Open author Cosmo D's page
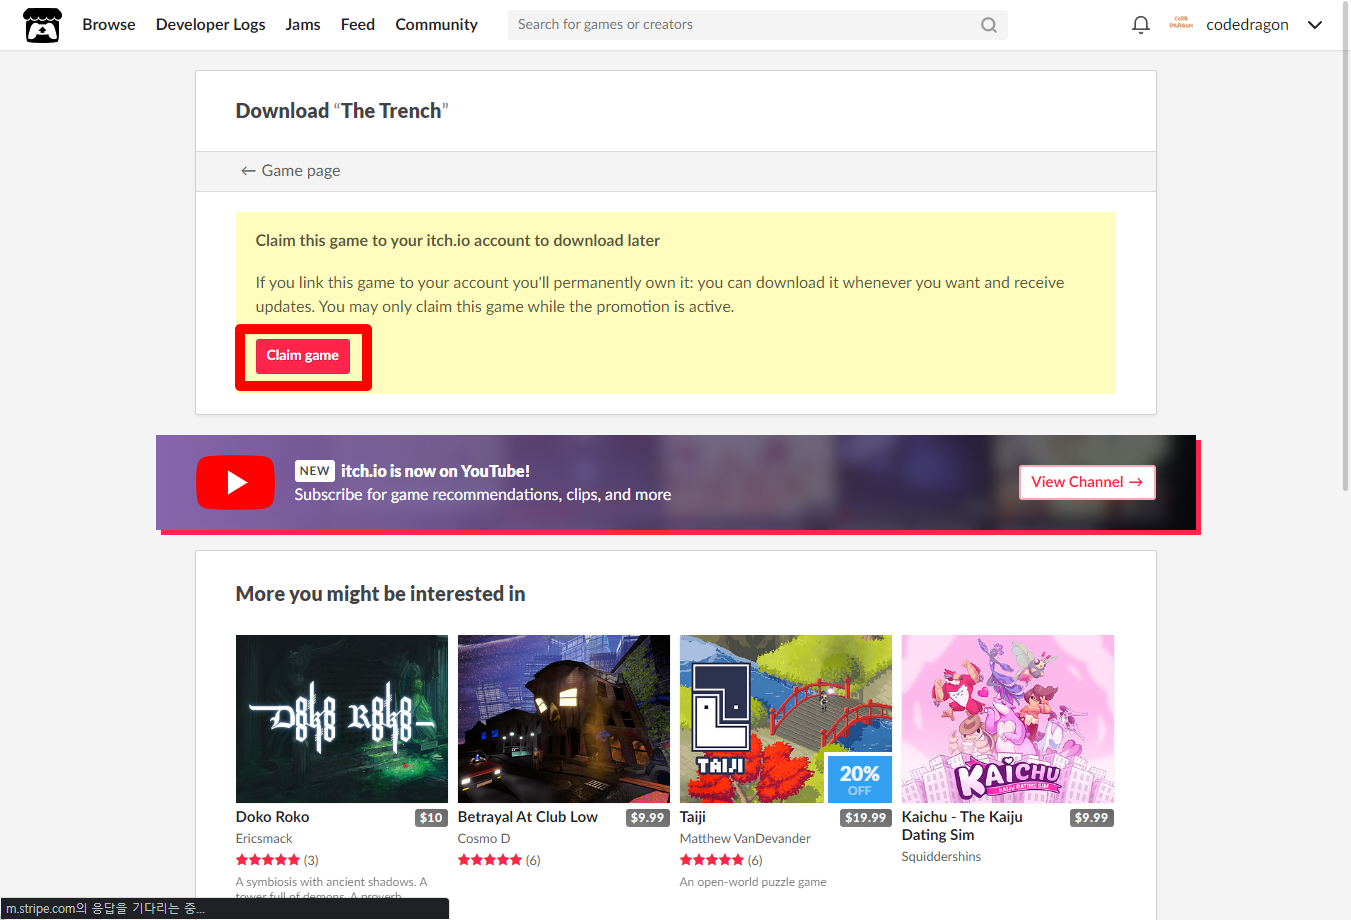This screenshot has height=920, width=1351. point(484,839)
